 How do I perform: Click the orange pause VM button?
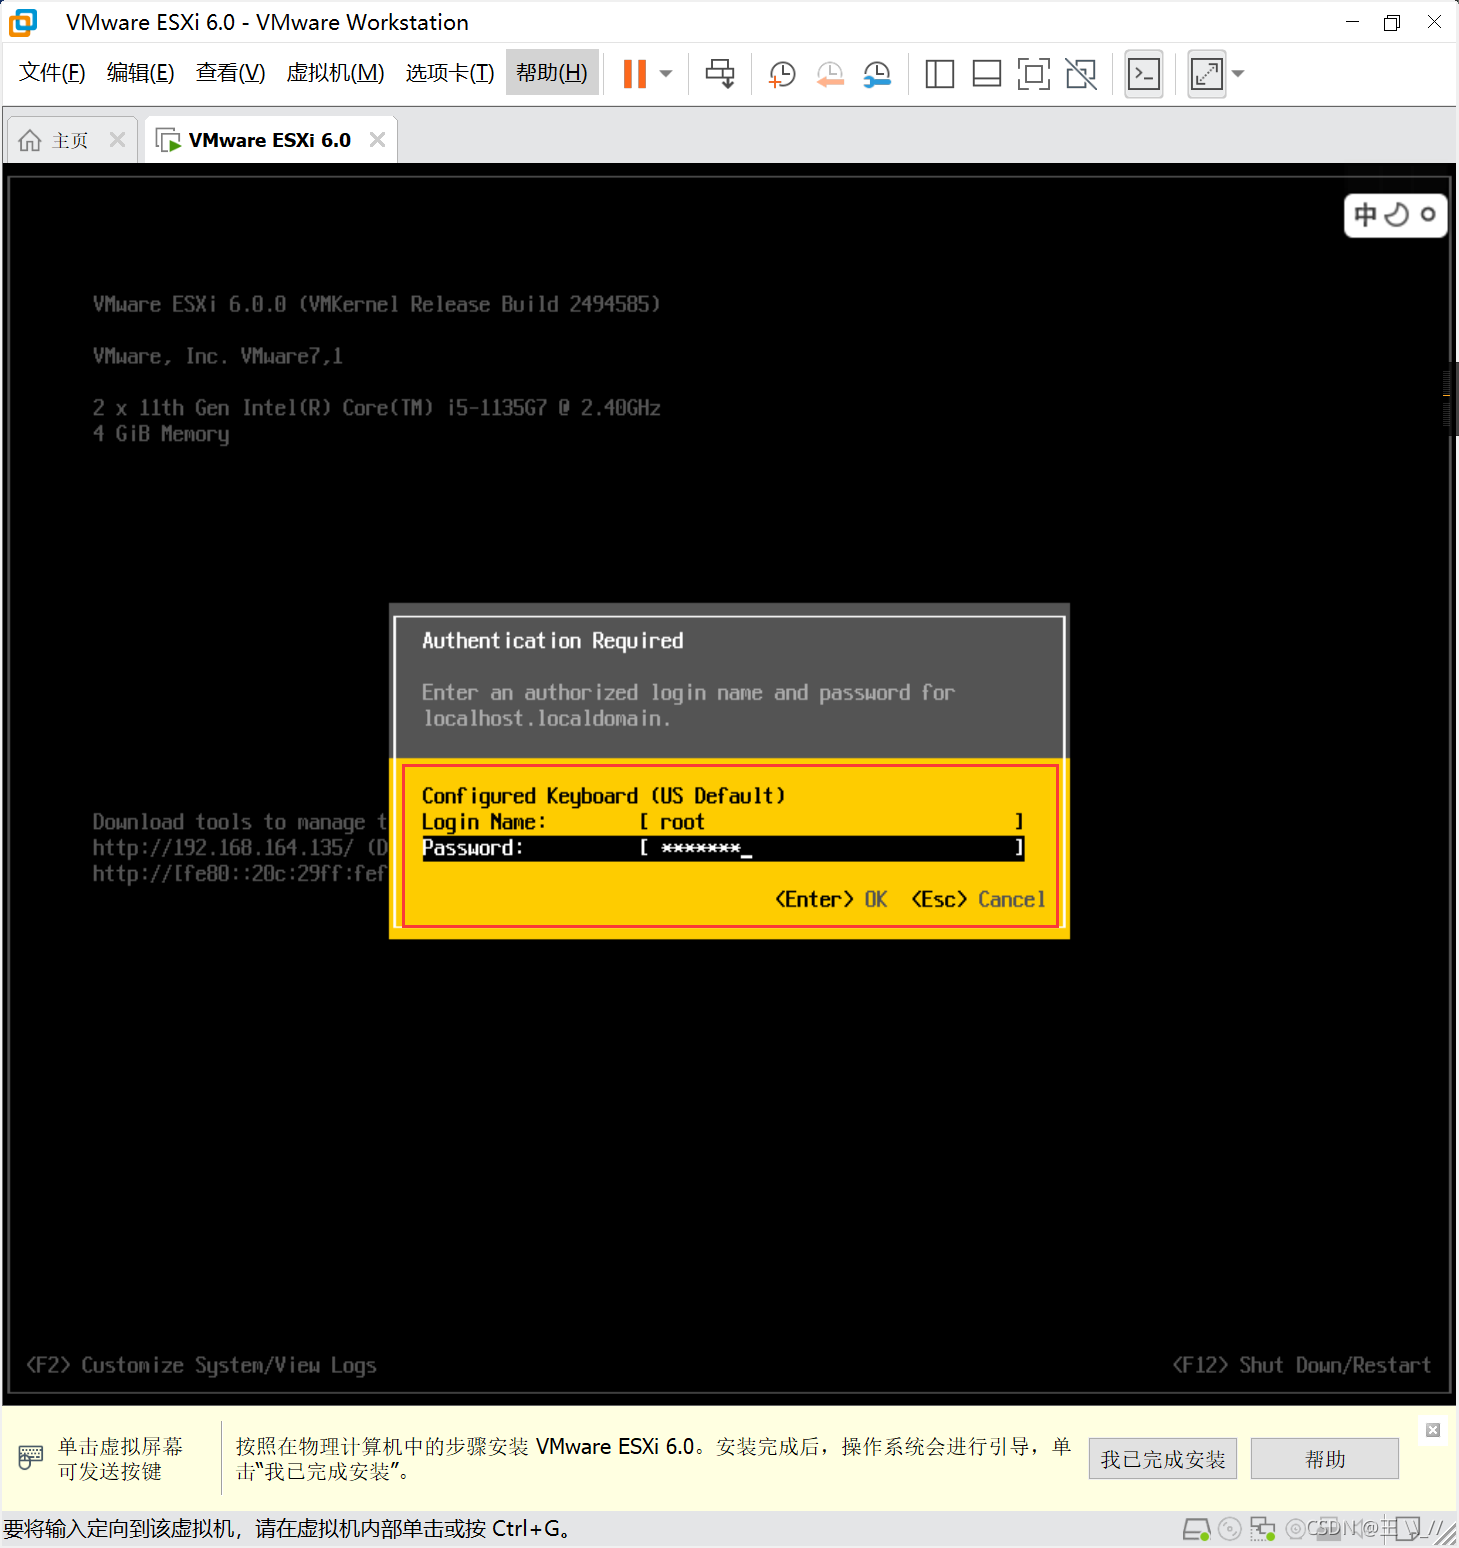[635, 73]
